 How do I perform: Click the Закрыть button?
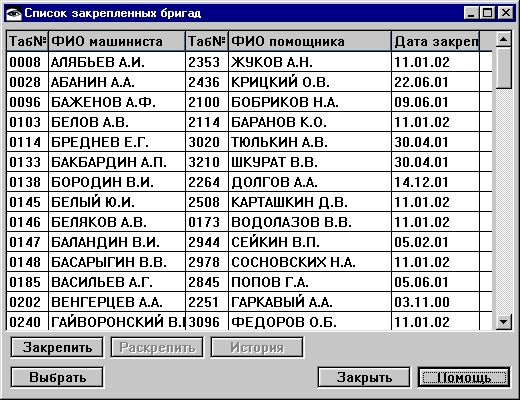pos(364,377)
